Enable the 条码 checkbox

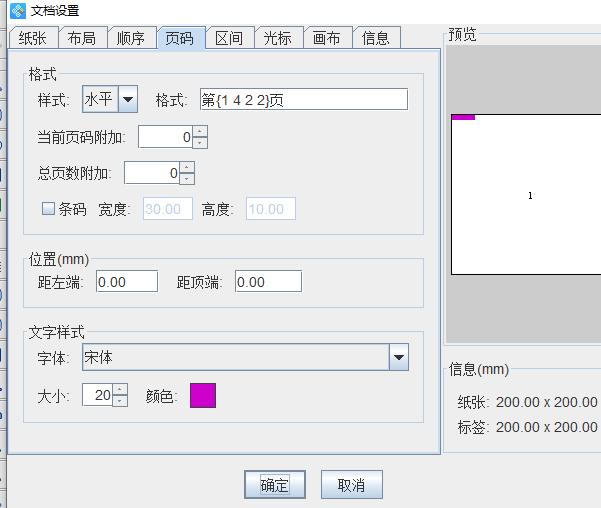pos(48,209)
